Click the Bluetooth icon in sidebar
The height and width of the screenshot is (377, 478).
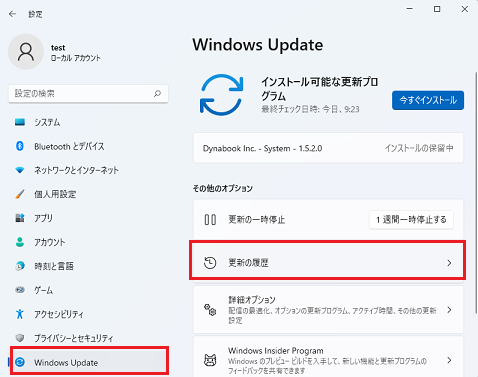(x=20, y=146)
